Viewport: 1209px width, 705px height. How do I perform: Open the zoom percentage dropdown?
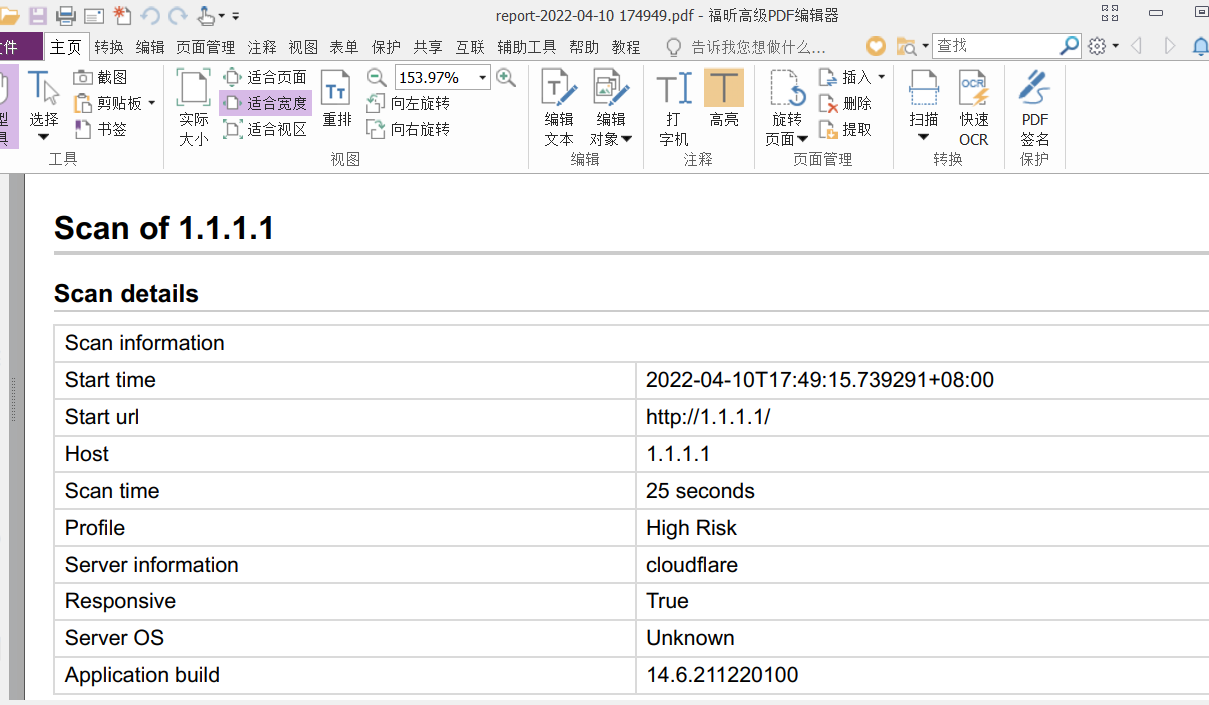[481, 77]
